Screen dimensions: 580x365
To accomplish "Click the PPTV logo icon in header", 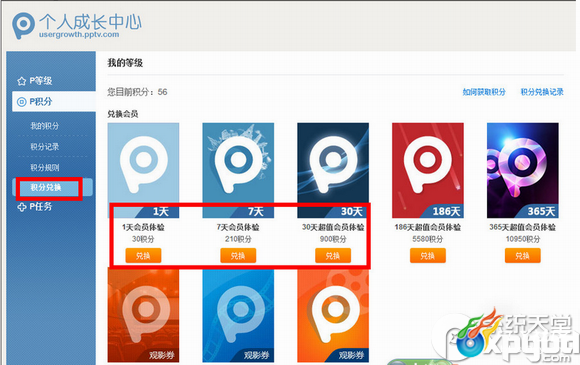I will click(x=23, y=25).
